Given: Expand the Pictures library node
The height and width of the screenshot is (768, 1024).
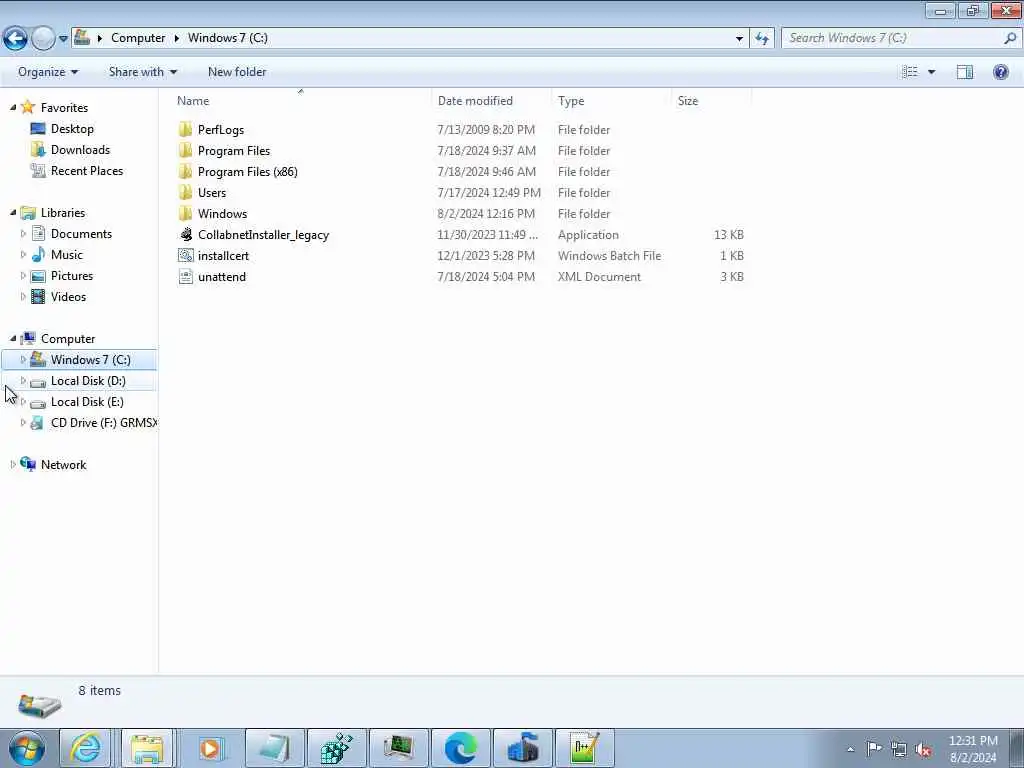Looking at the screenshot, I should click(24, 276).
